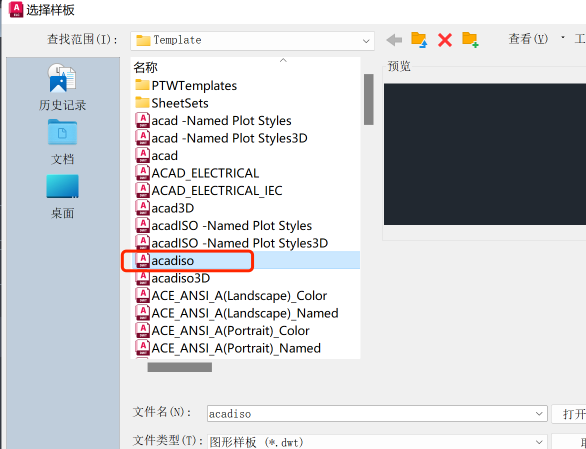Image resolution: width=586 pixels, height=449 pixels.
Task: Expand the file name dropdown arrow
Action: pyautogui.click(x=539, y=413)
